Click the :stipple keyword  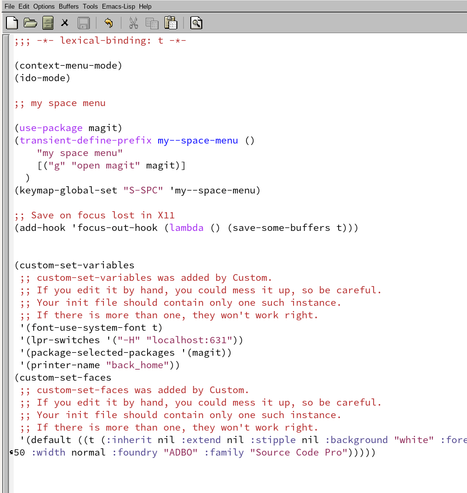point(273,440)
